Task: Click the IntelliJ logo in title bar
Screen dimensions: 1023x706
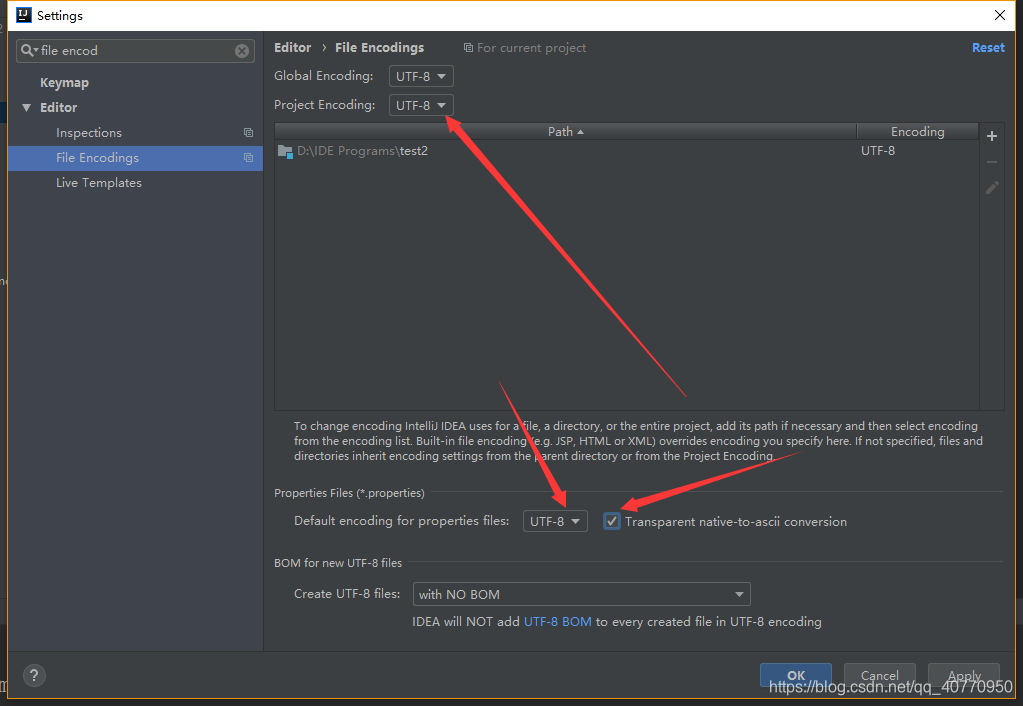Action: pos(23,14)
